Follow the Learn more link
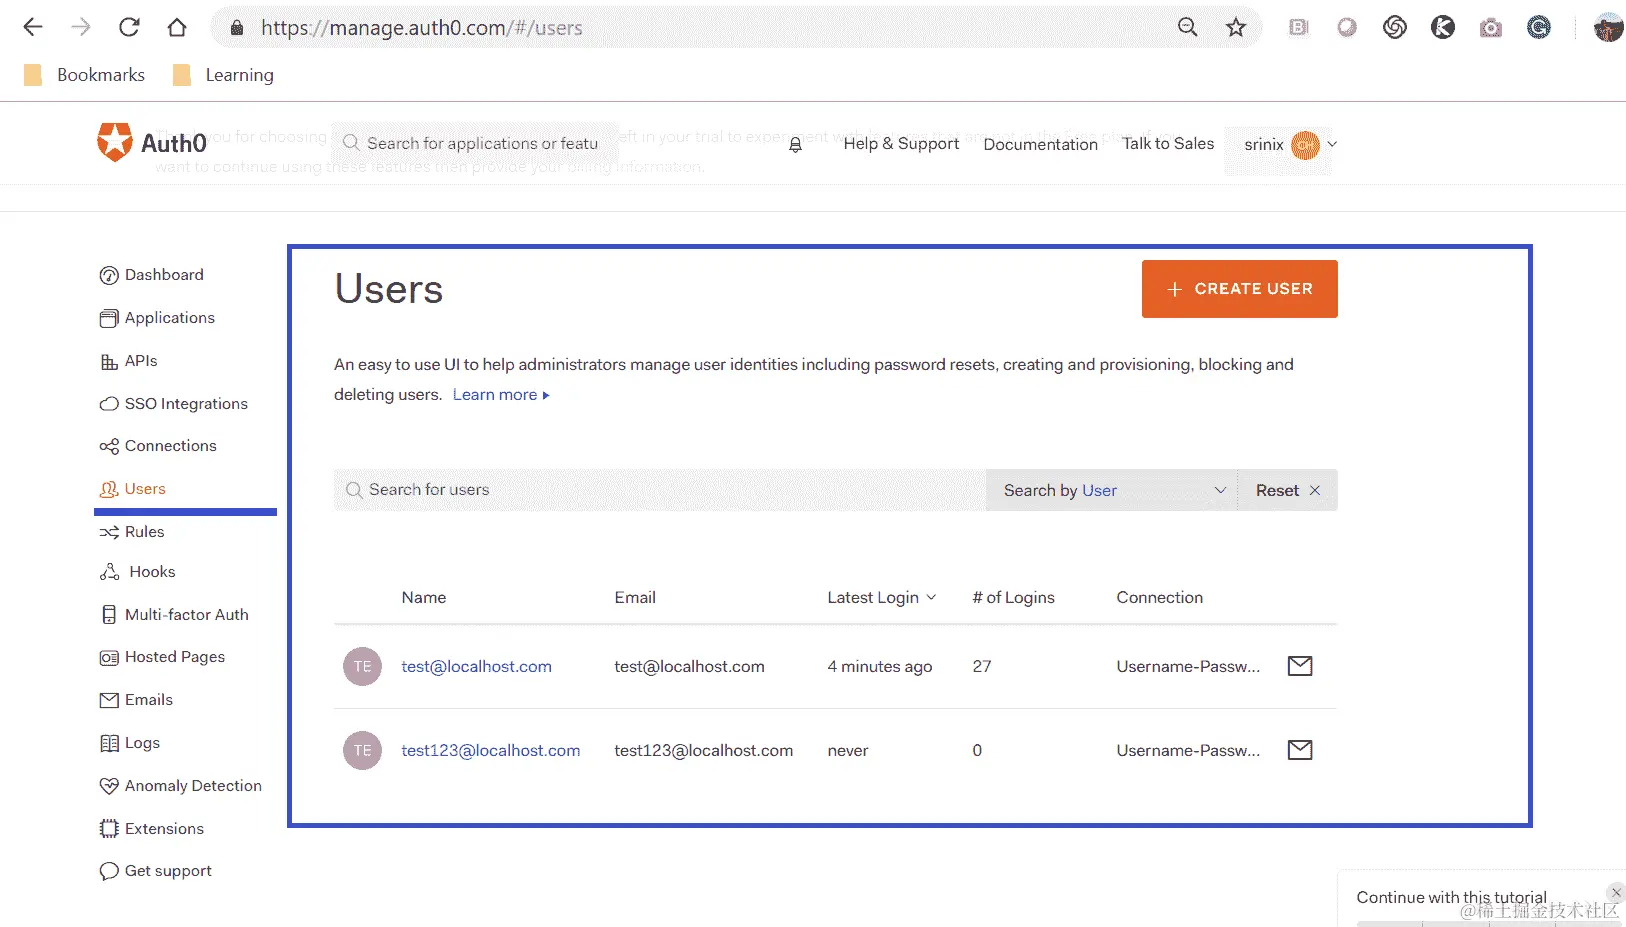 click(501, 395)
